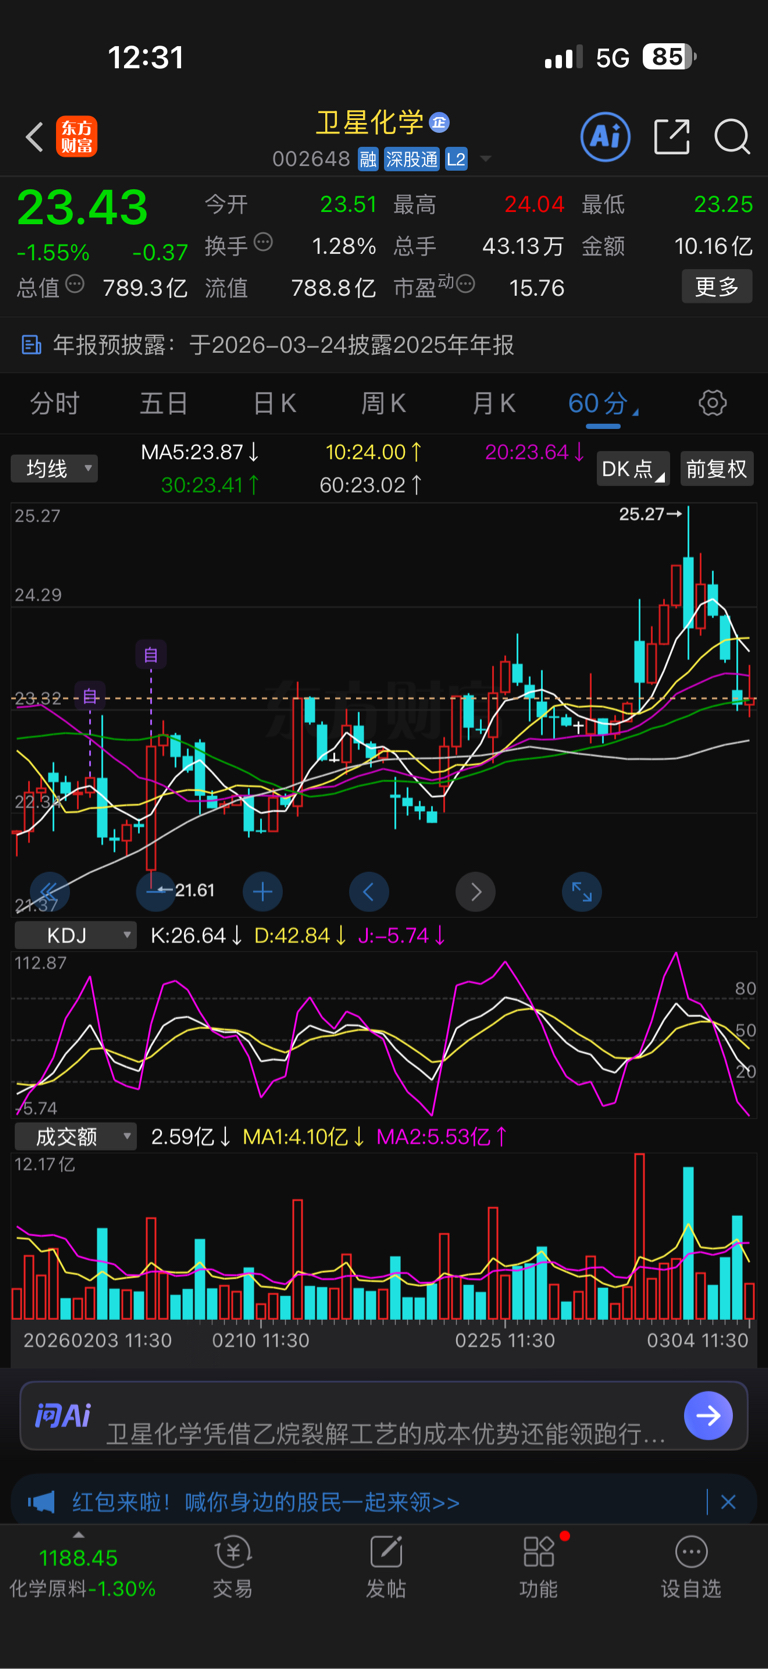This screenshot has height=1669, width=768.
Task: Tap the 总值 info circle icon
Action: tap(75, 285)
